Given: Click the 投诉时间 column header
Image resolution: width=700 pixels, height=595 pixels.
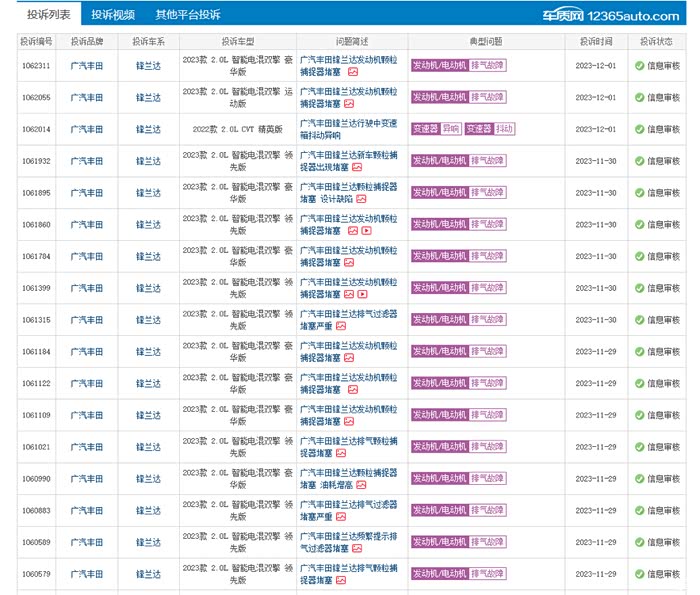Looking at the screenshot, I should click(x=596, y=42).
